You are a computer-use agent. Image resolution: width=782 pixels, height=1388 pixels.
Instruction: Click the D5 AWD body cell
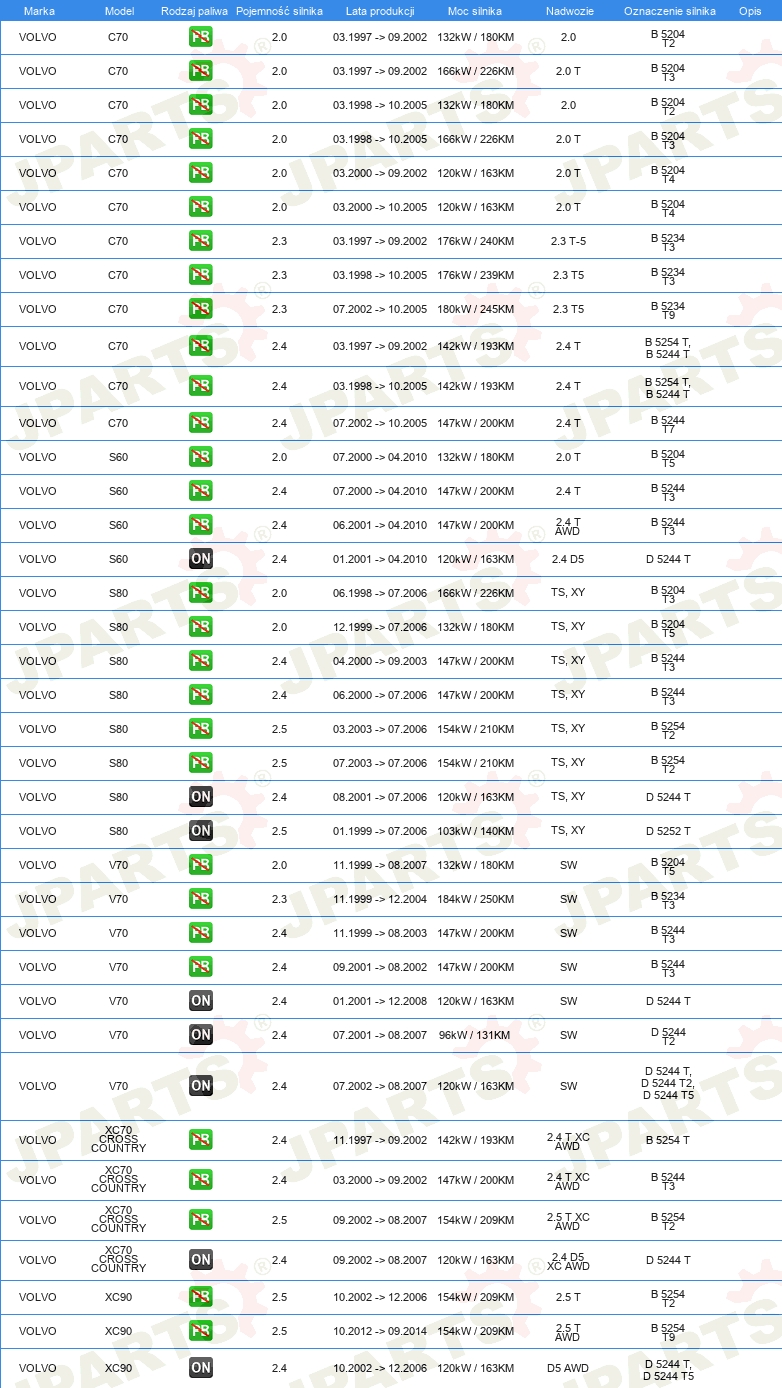(x=568, y=1368)
